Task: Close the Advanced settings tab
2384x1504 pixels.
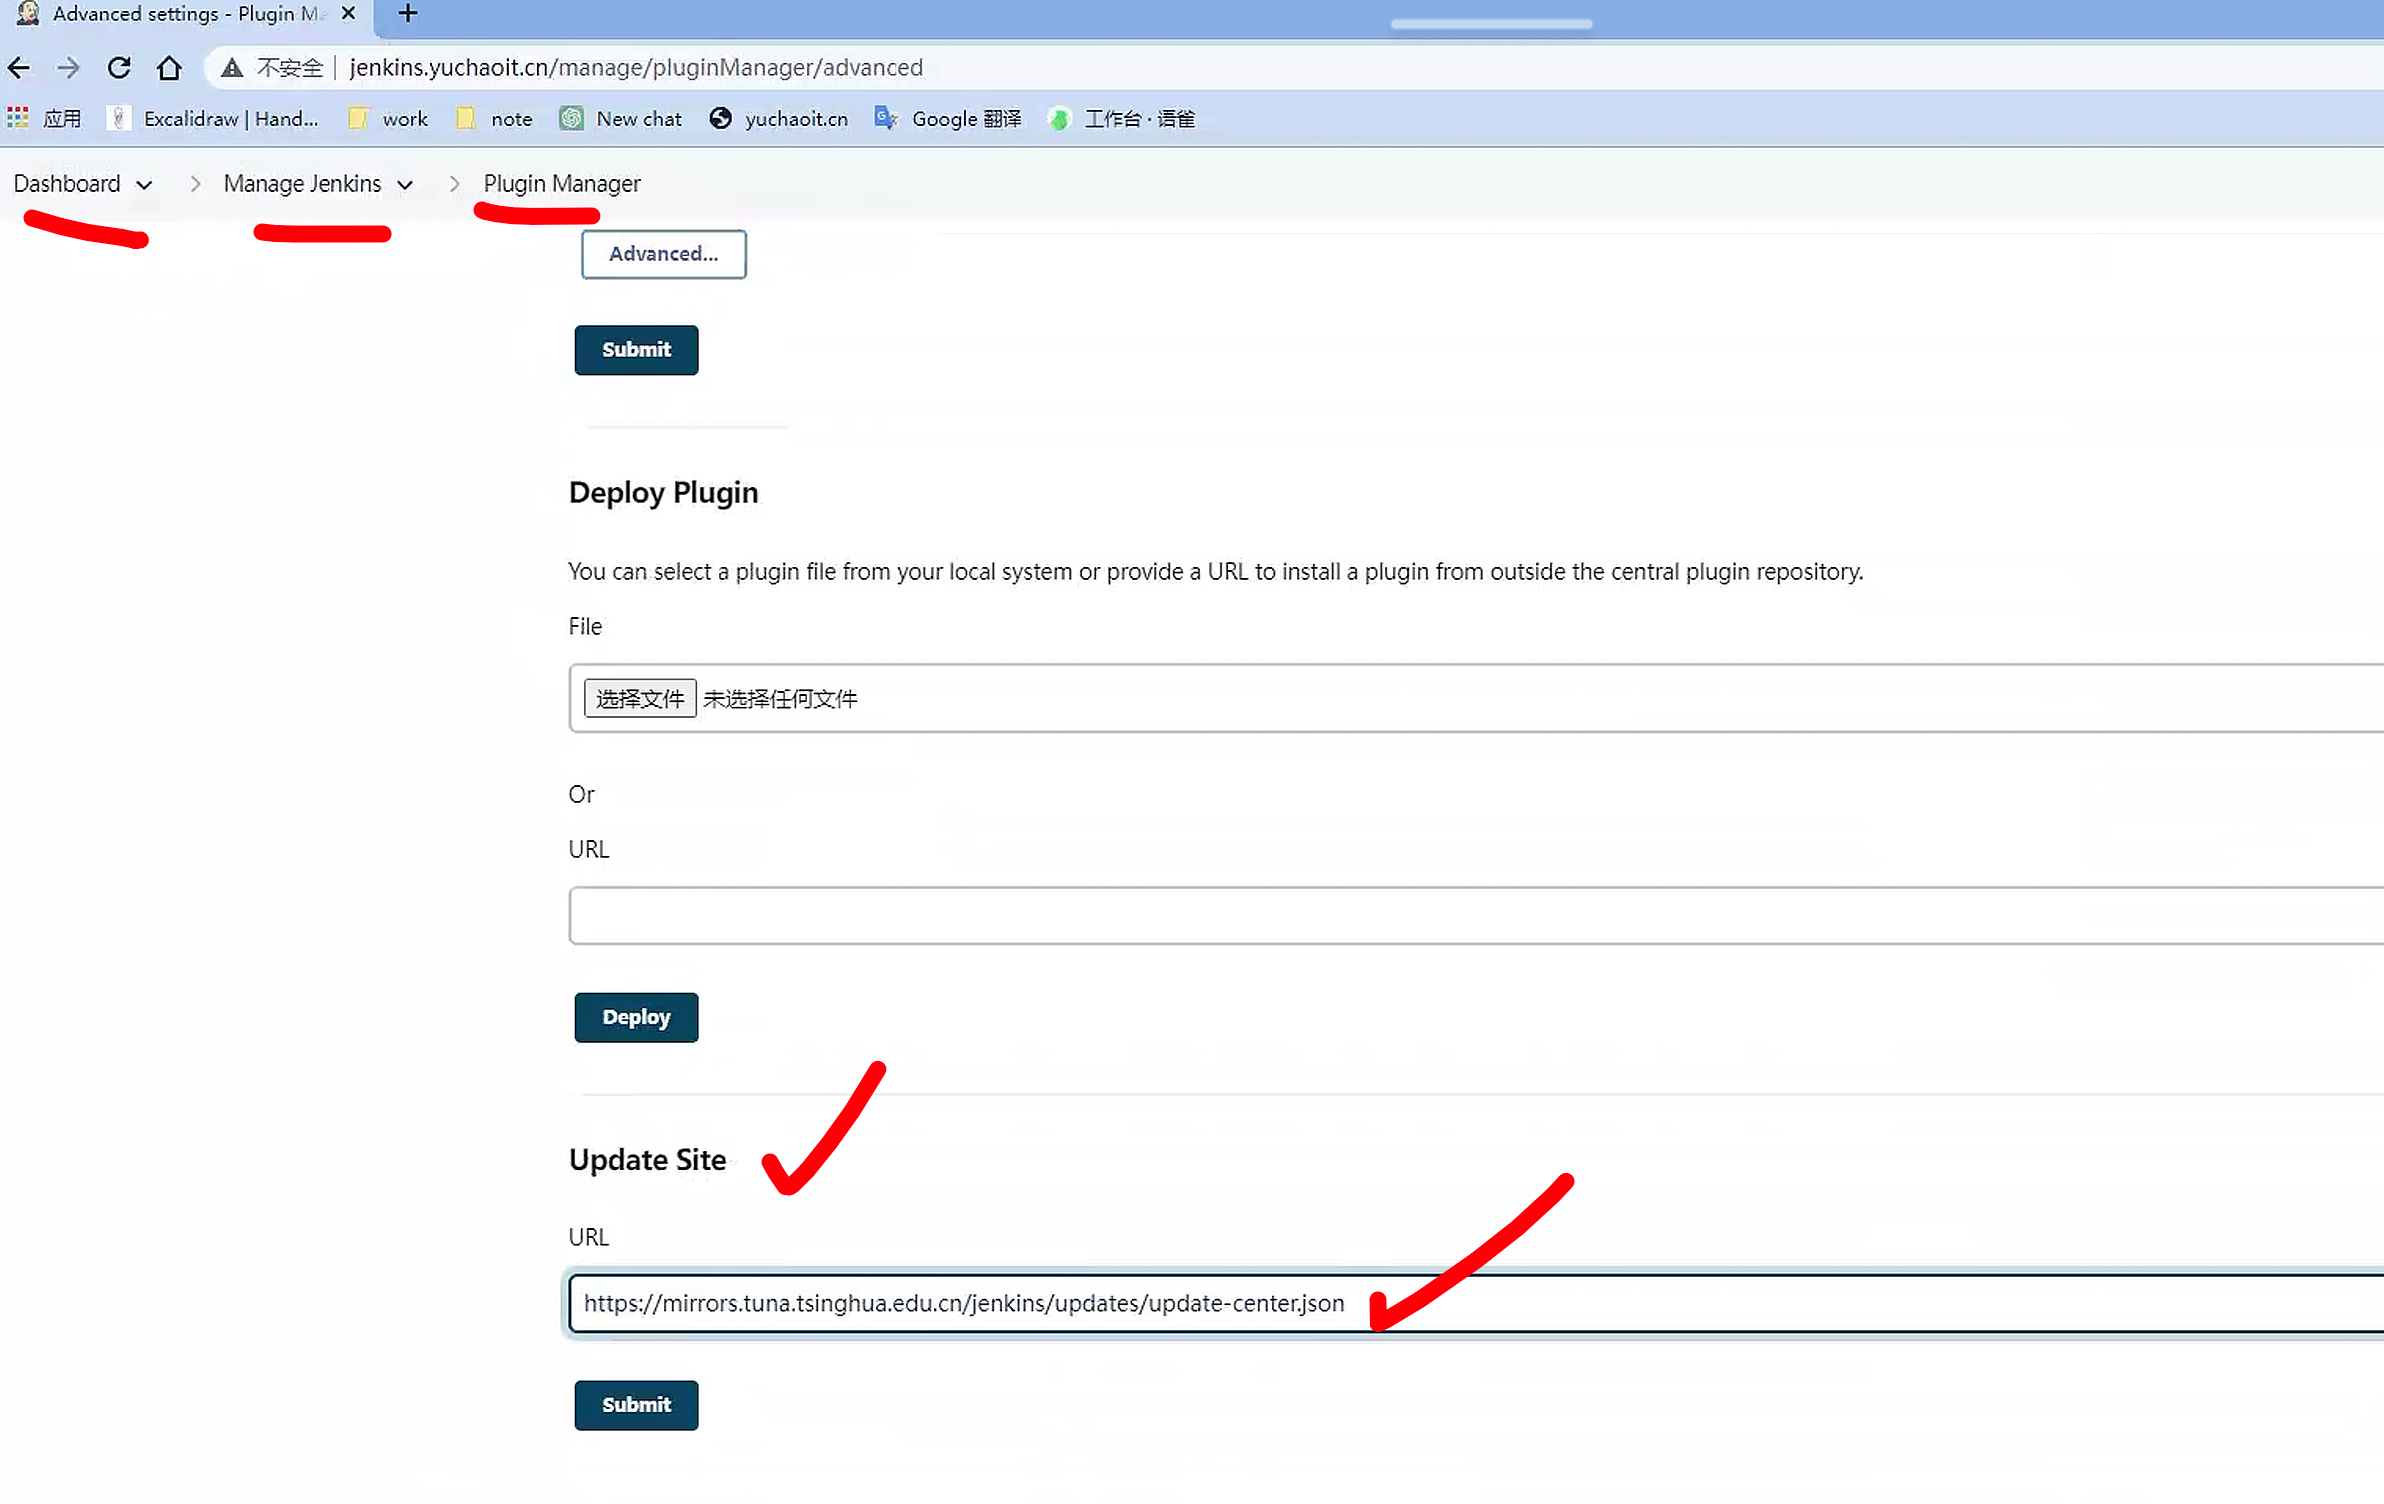Action: [x=348, y=14]
